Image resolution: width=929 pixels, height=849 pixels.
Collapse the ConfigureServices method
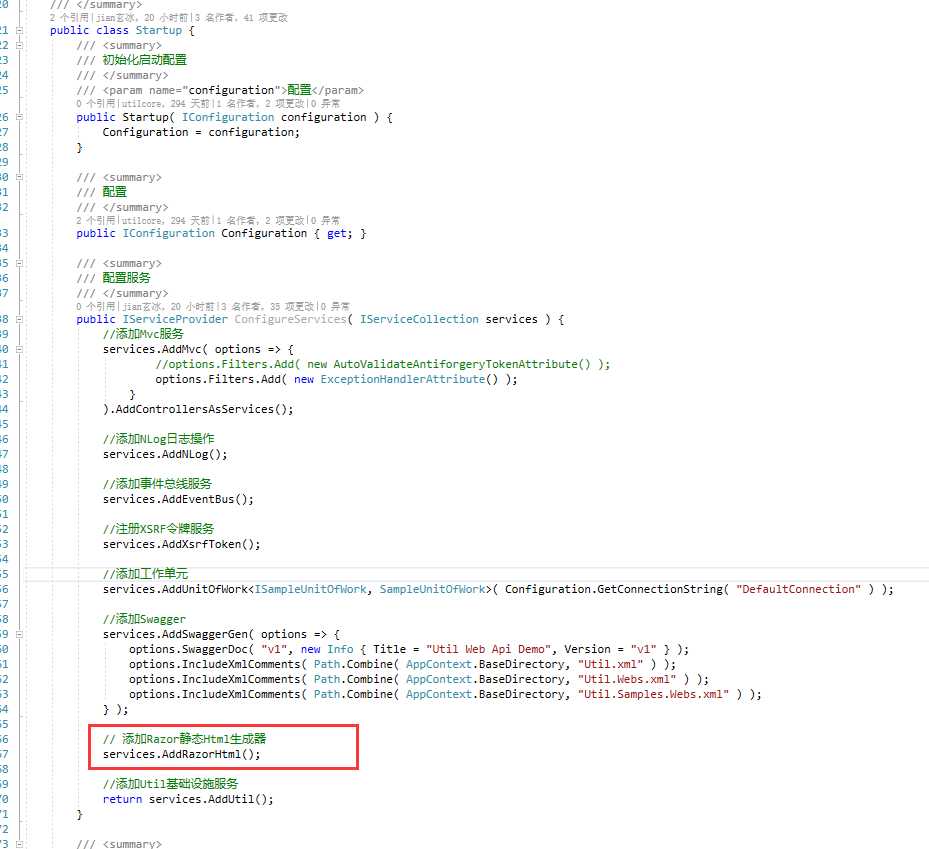click(19, 319)
